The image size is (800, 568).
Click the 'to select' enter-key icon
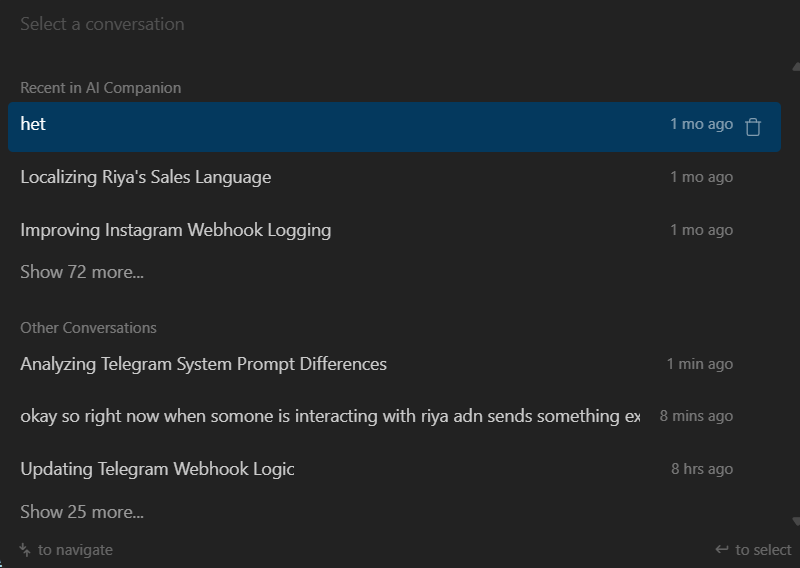721,550
